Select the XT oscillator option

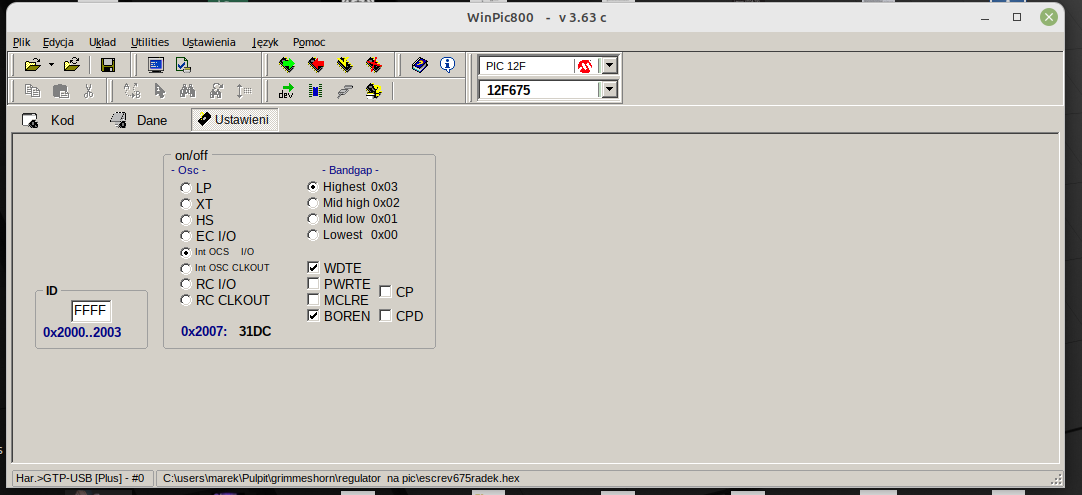point(186,204)
